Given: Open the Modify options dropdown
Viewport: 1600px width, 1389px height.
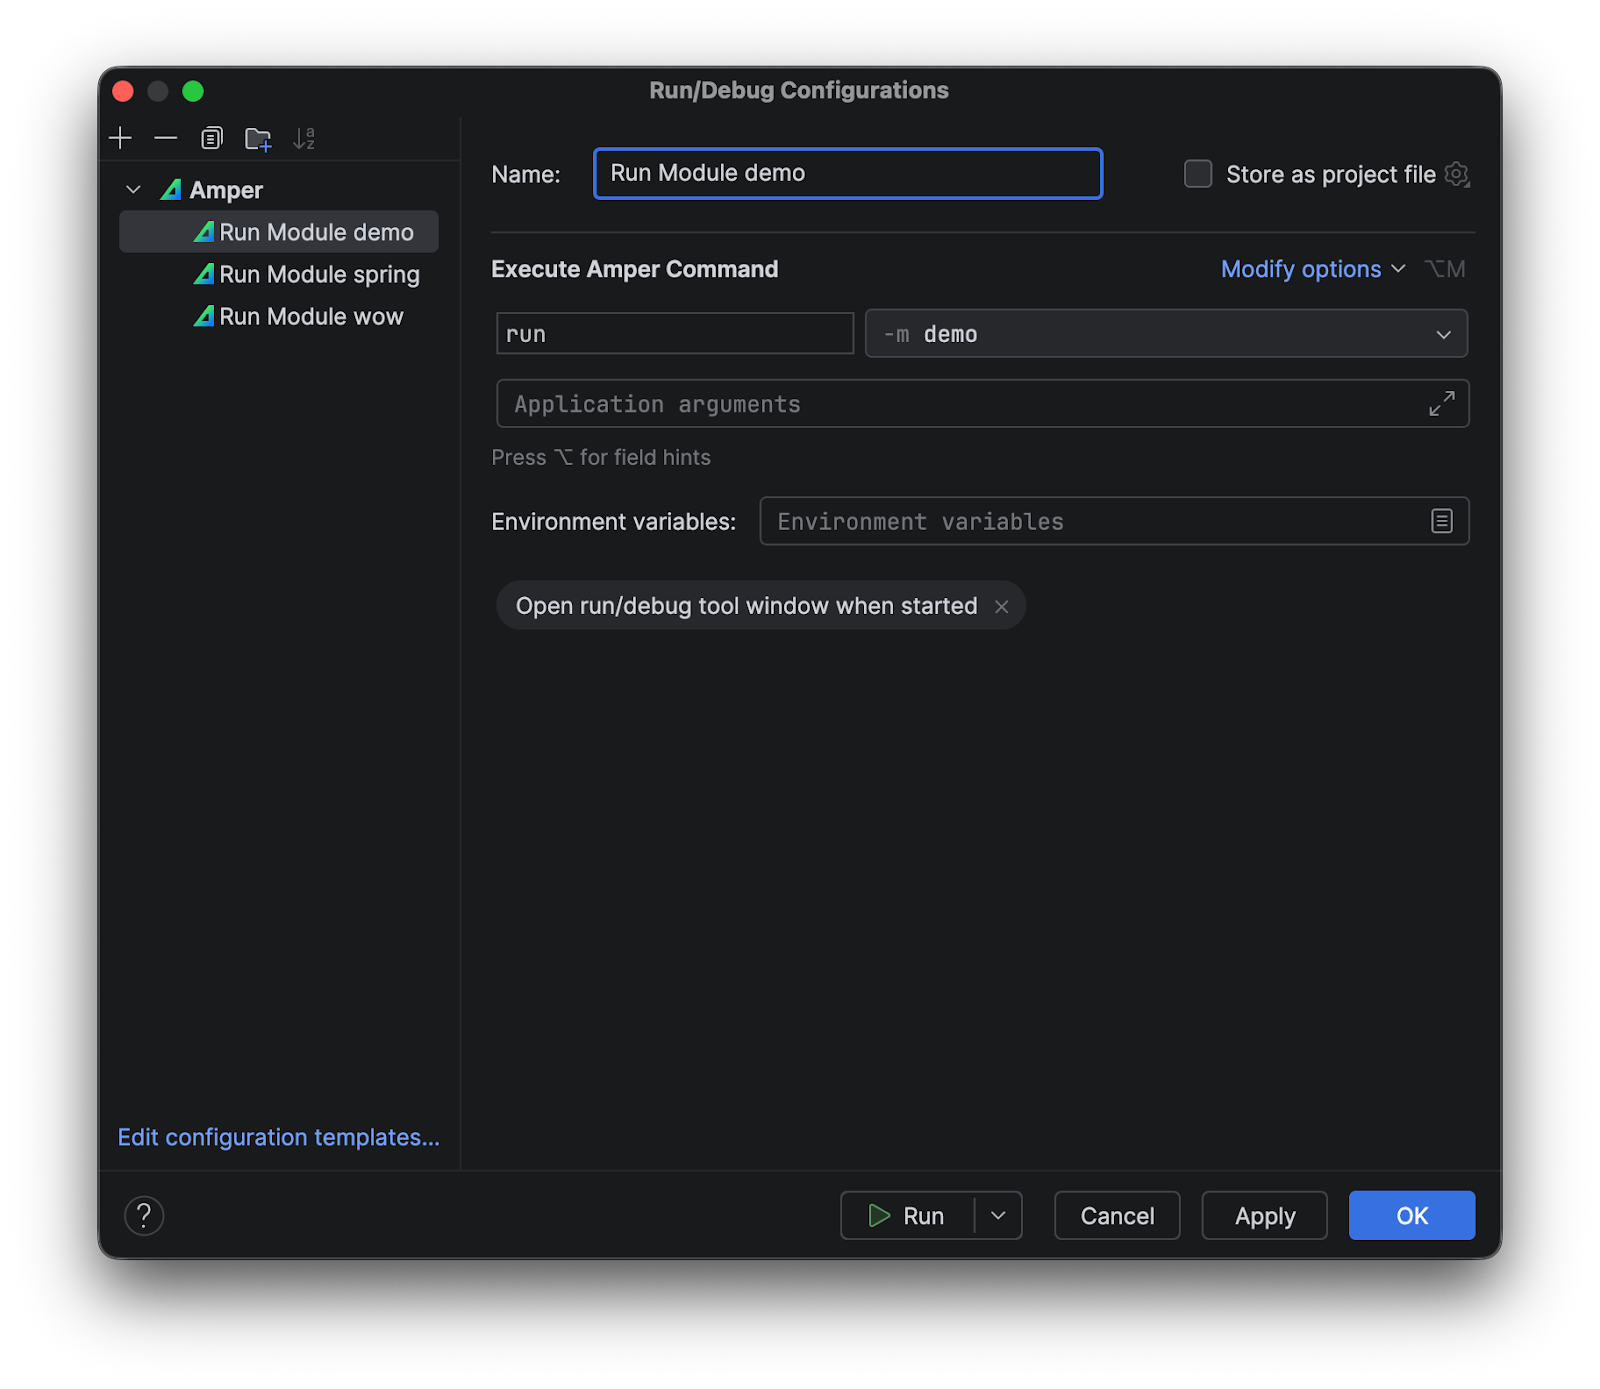Looking at the screenshot, I should (1312, 269).
